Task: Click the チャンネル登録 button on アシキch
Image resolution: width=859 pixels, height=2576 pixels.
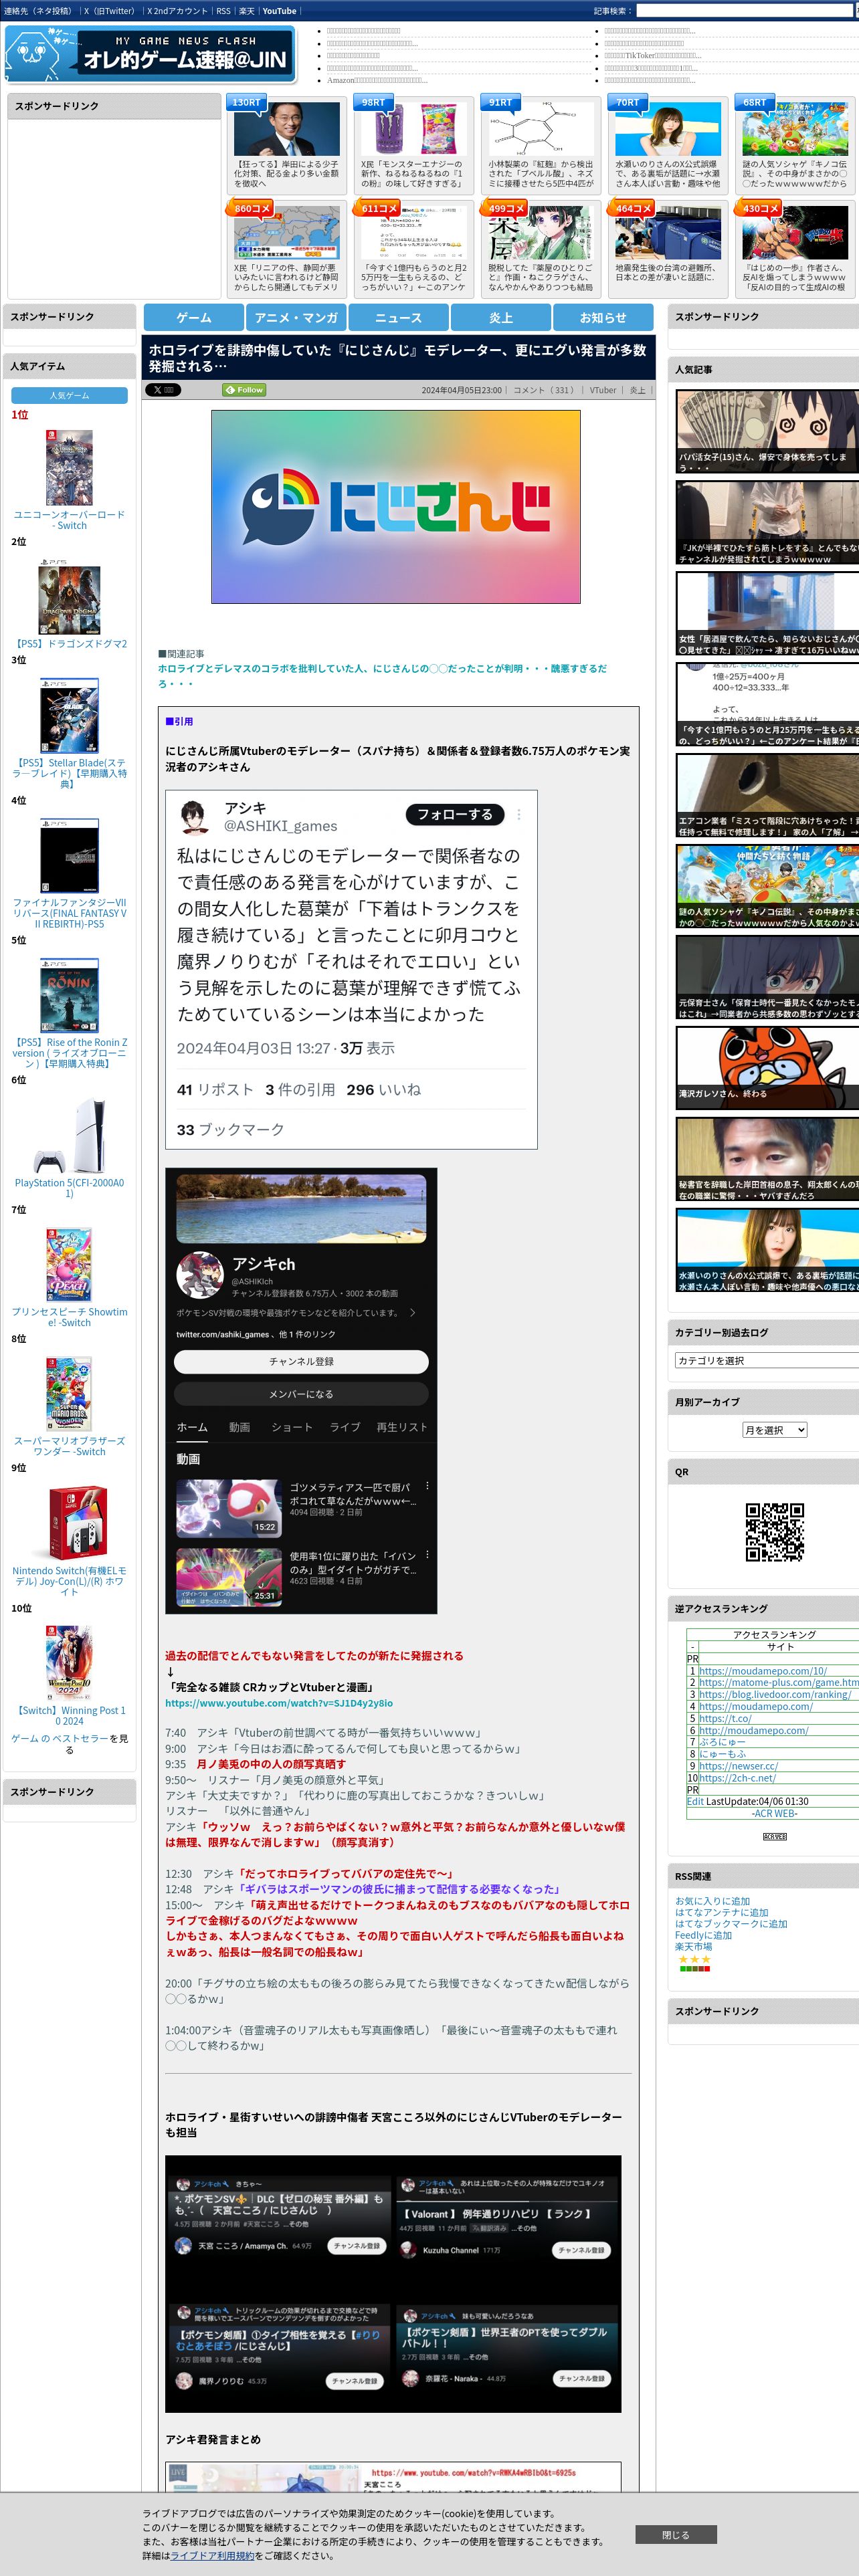Action: tap(301, 1361)
